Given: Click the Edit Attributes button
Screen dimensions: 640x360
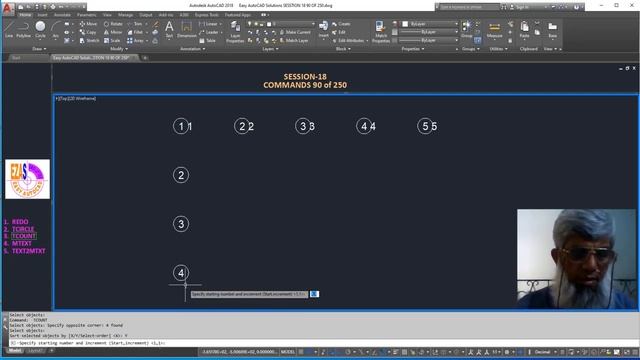Looking at the screenshot, I should (x=350, y=40).
